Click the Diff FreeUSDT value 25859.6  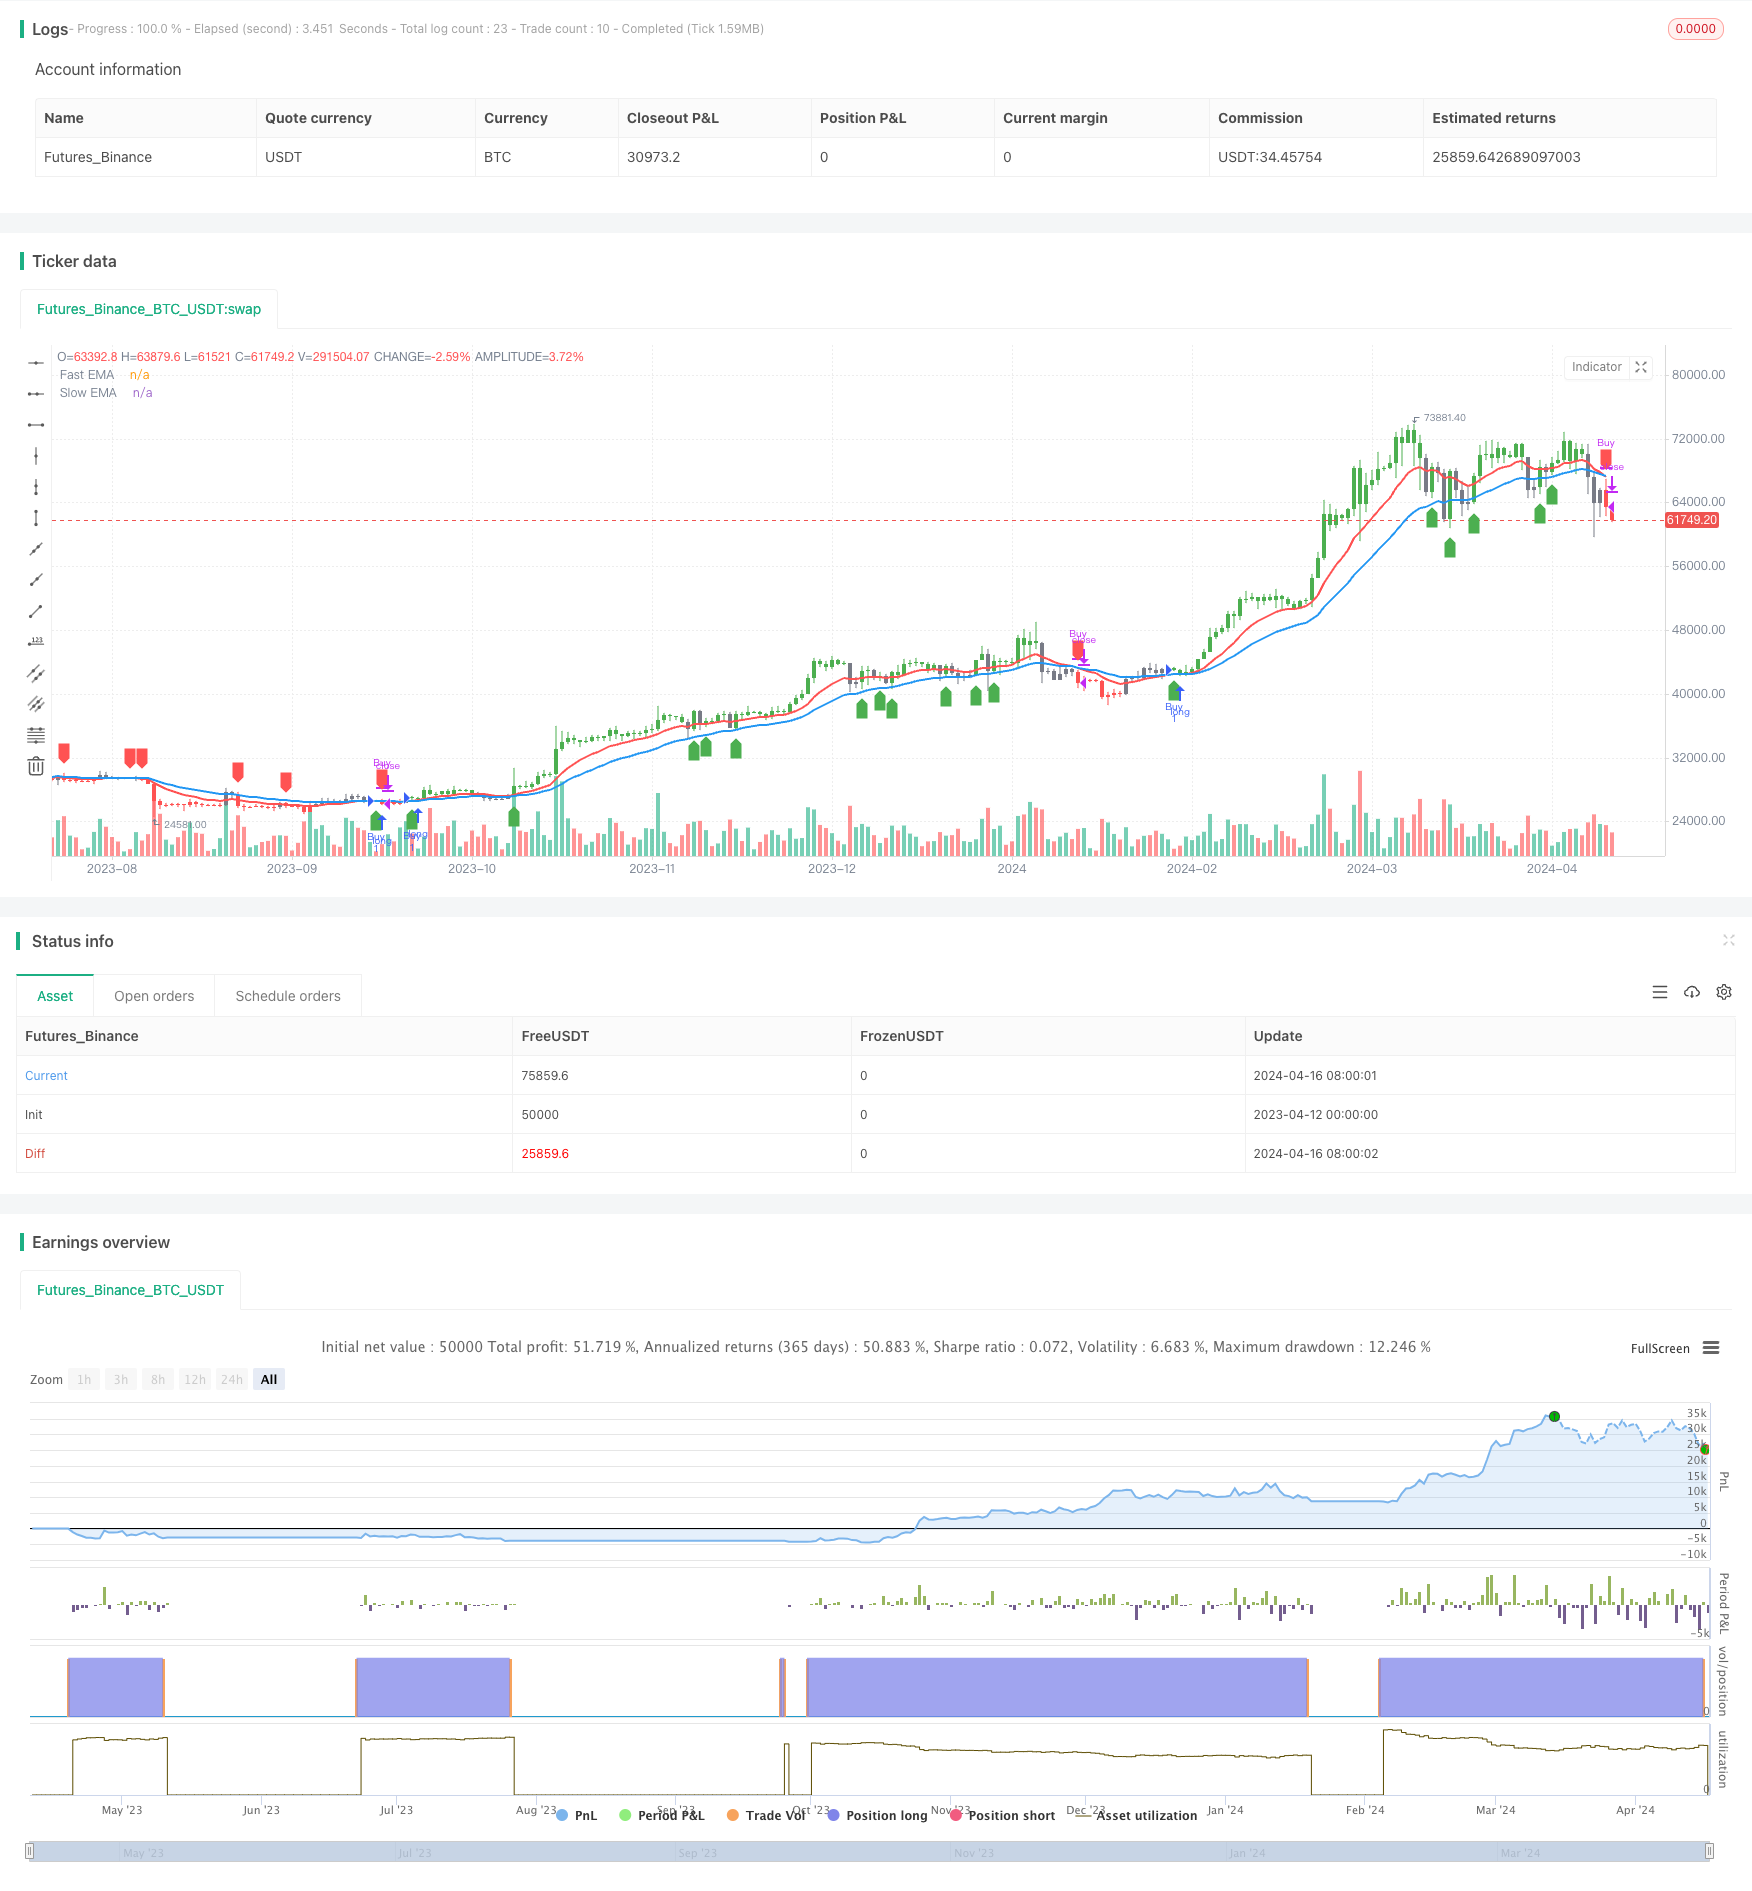tap(545, 1154)
